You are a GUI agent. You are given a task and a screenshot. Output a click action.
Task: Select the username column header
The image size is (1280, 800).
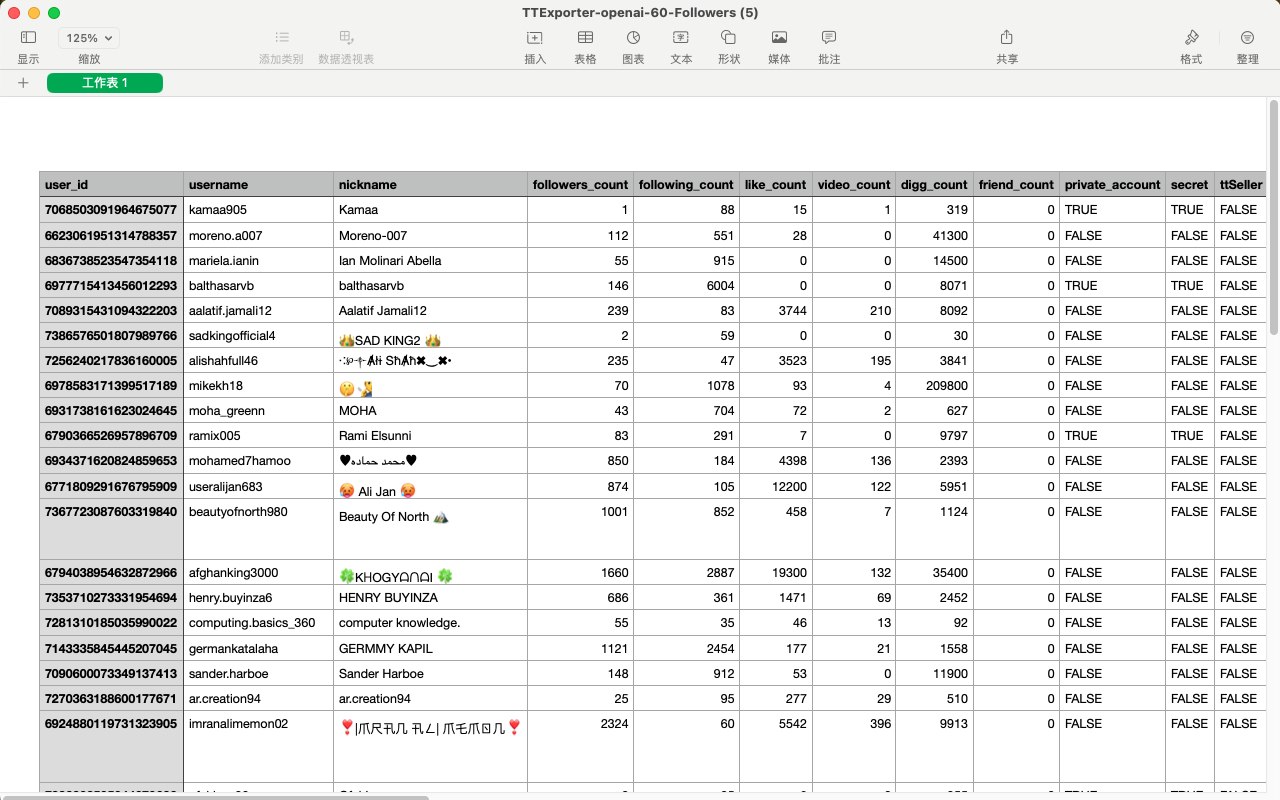point(259,185)
